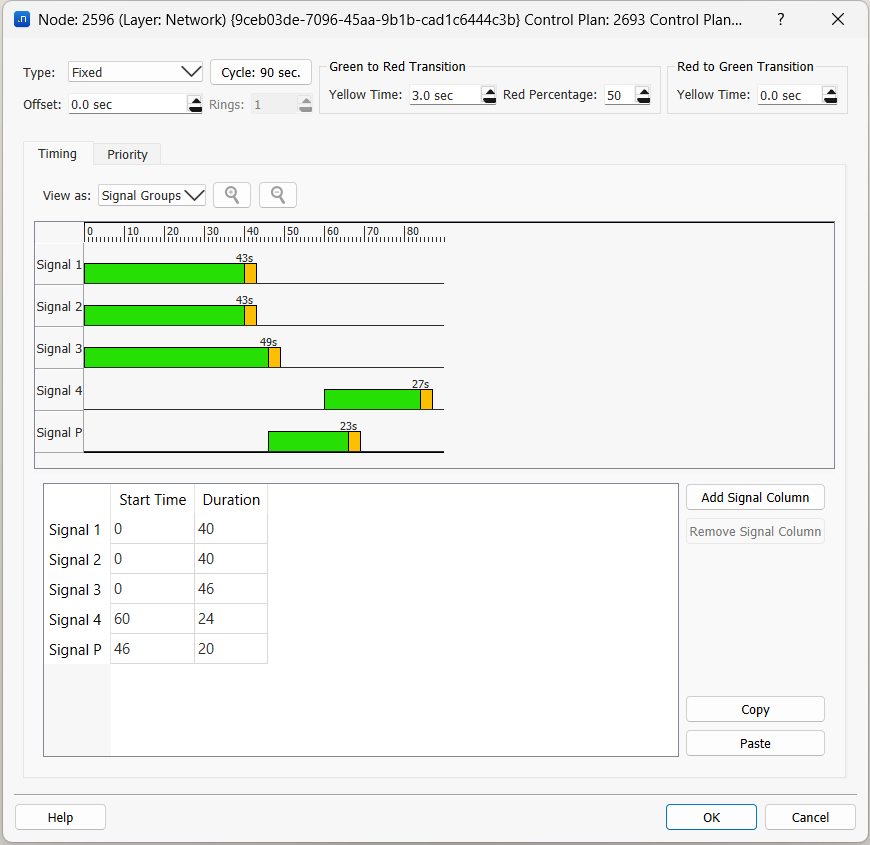Click Signal P yellow phase segment

[x=354, y=441]
